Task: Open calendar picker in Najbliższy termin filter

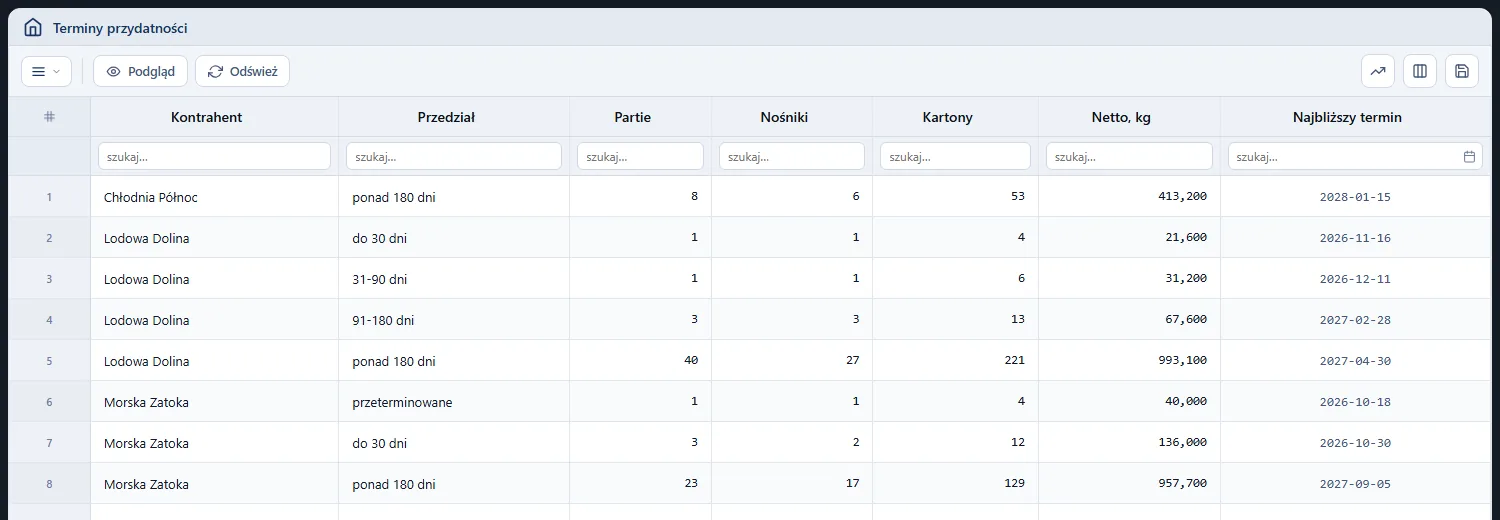Action: coord(1469,157)
